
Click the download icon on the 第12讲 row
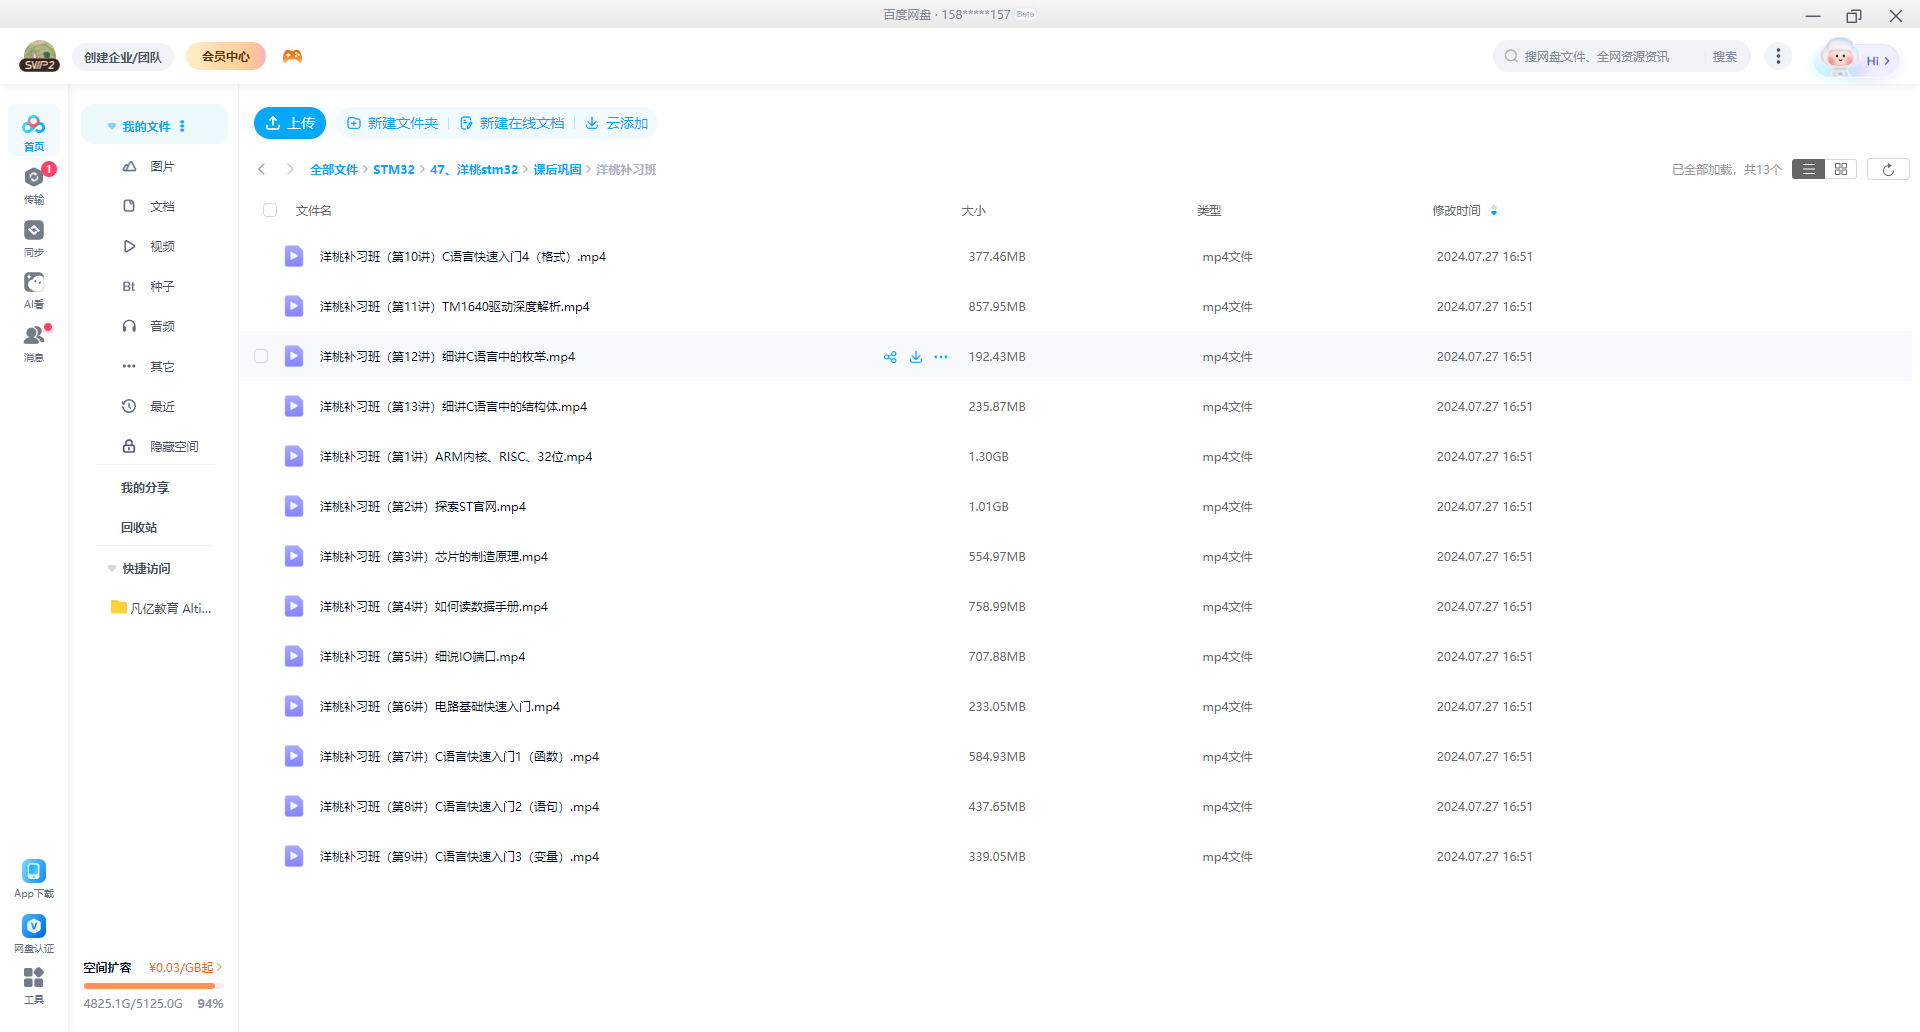coord(915,357)
